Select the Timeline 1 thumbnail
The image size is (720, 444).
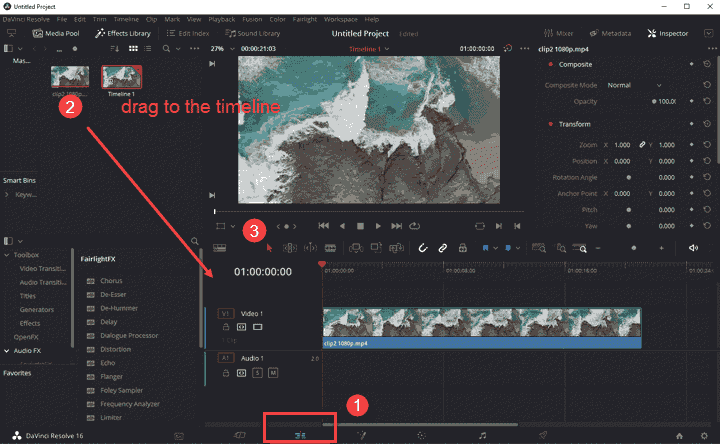click(122, 76)
